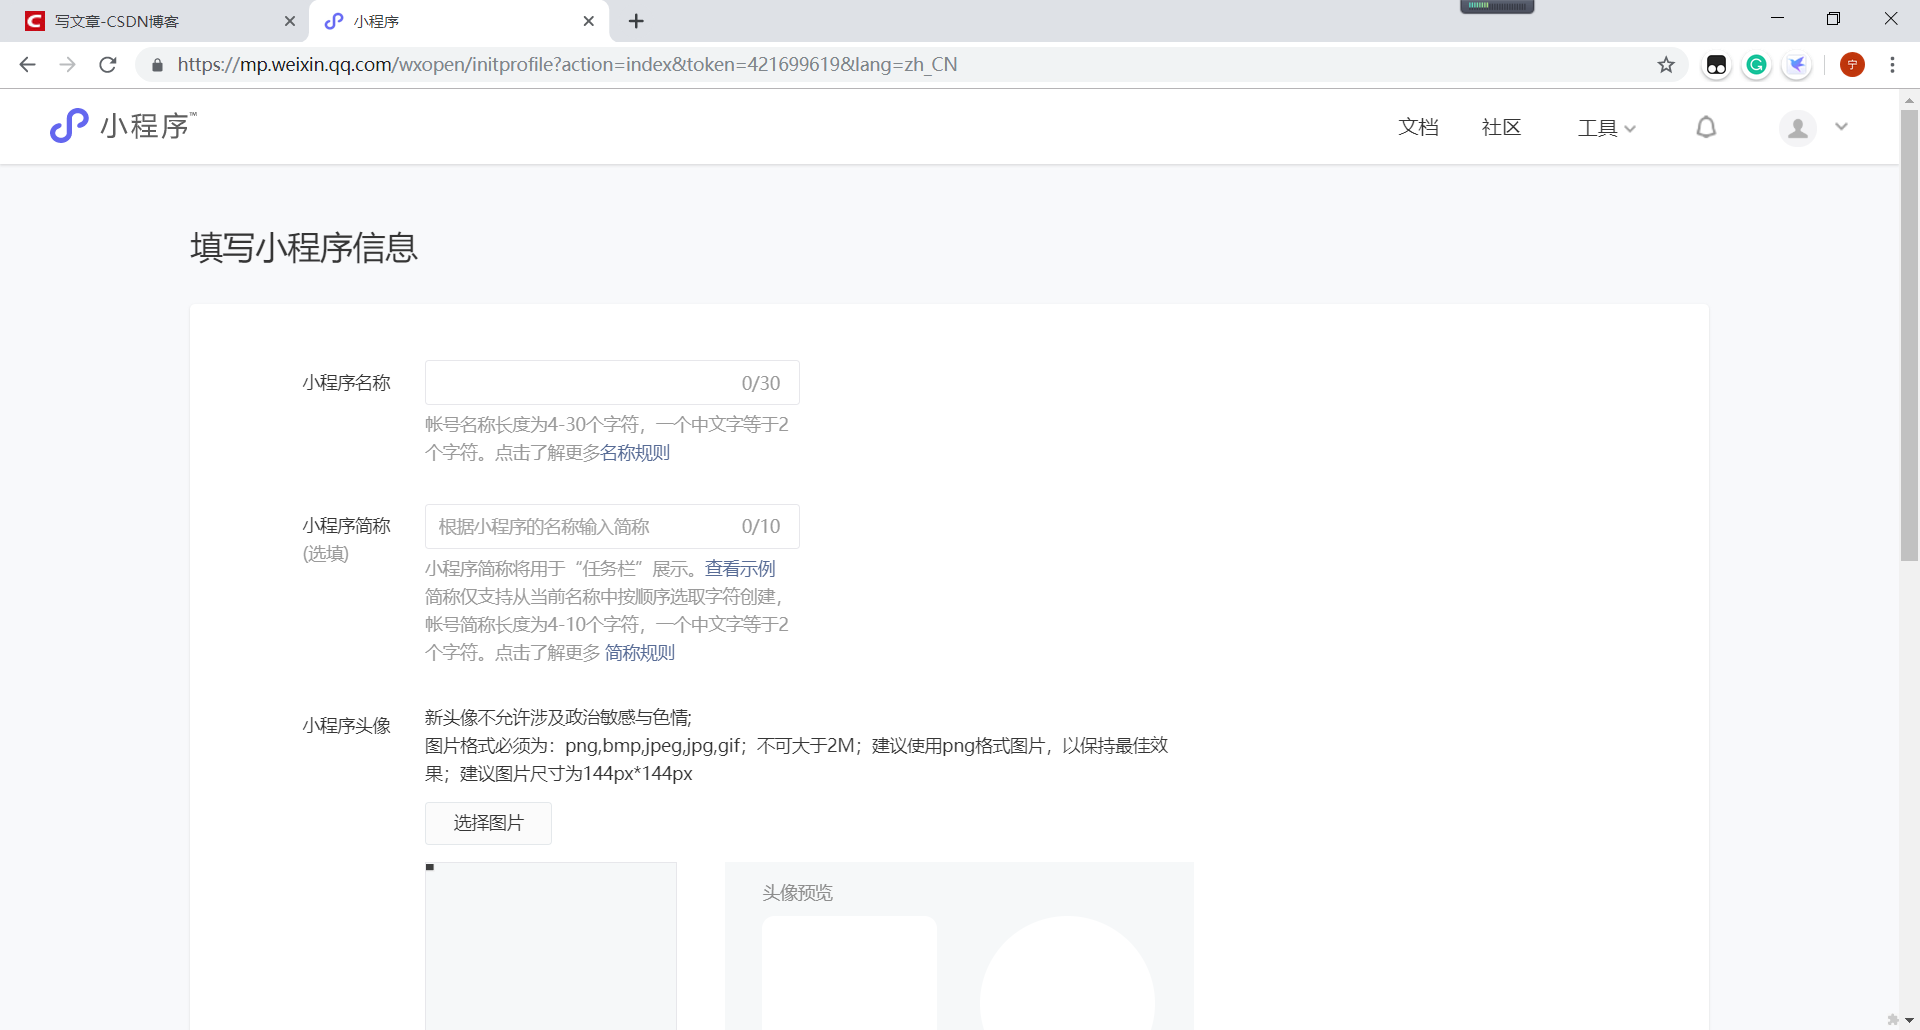Click the user account avatar
Screen dimensions: 1920x1030
tap(1797, 128)
